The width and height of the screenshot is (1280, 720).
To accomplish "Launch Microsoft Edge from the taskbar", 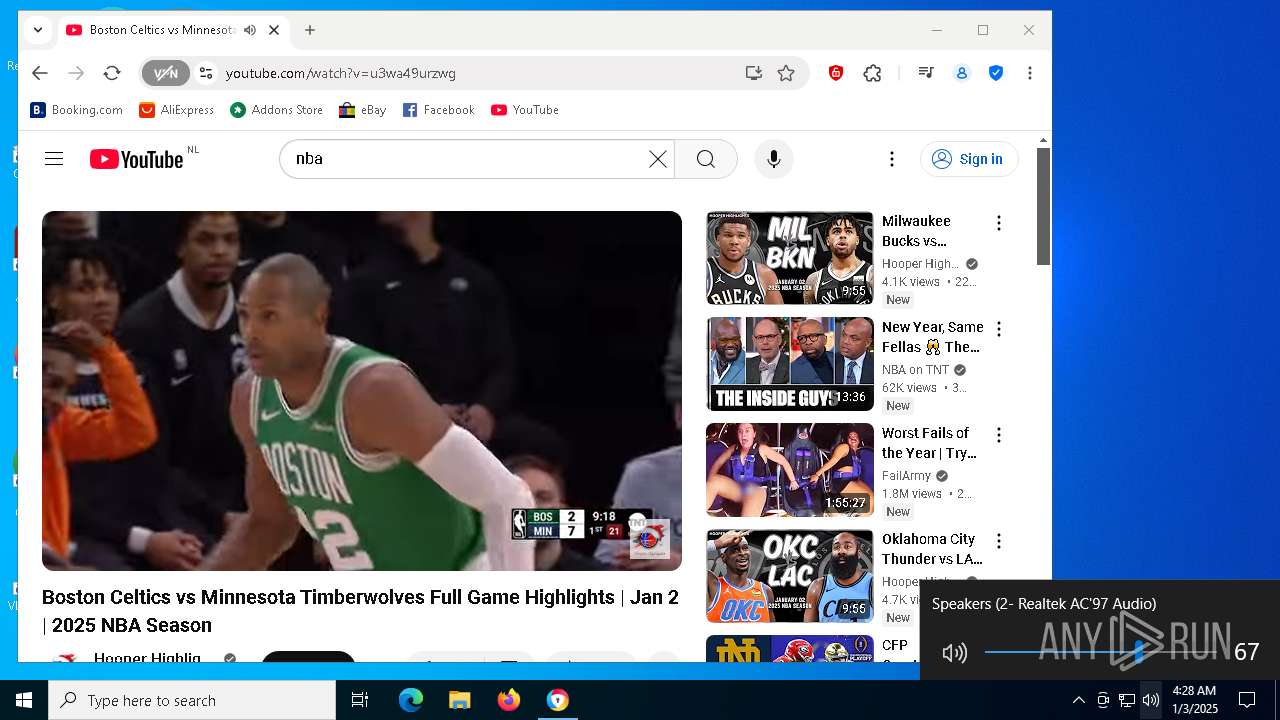I will 411,700.
